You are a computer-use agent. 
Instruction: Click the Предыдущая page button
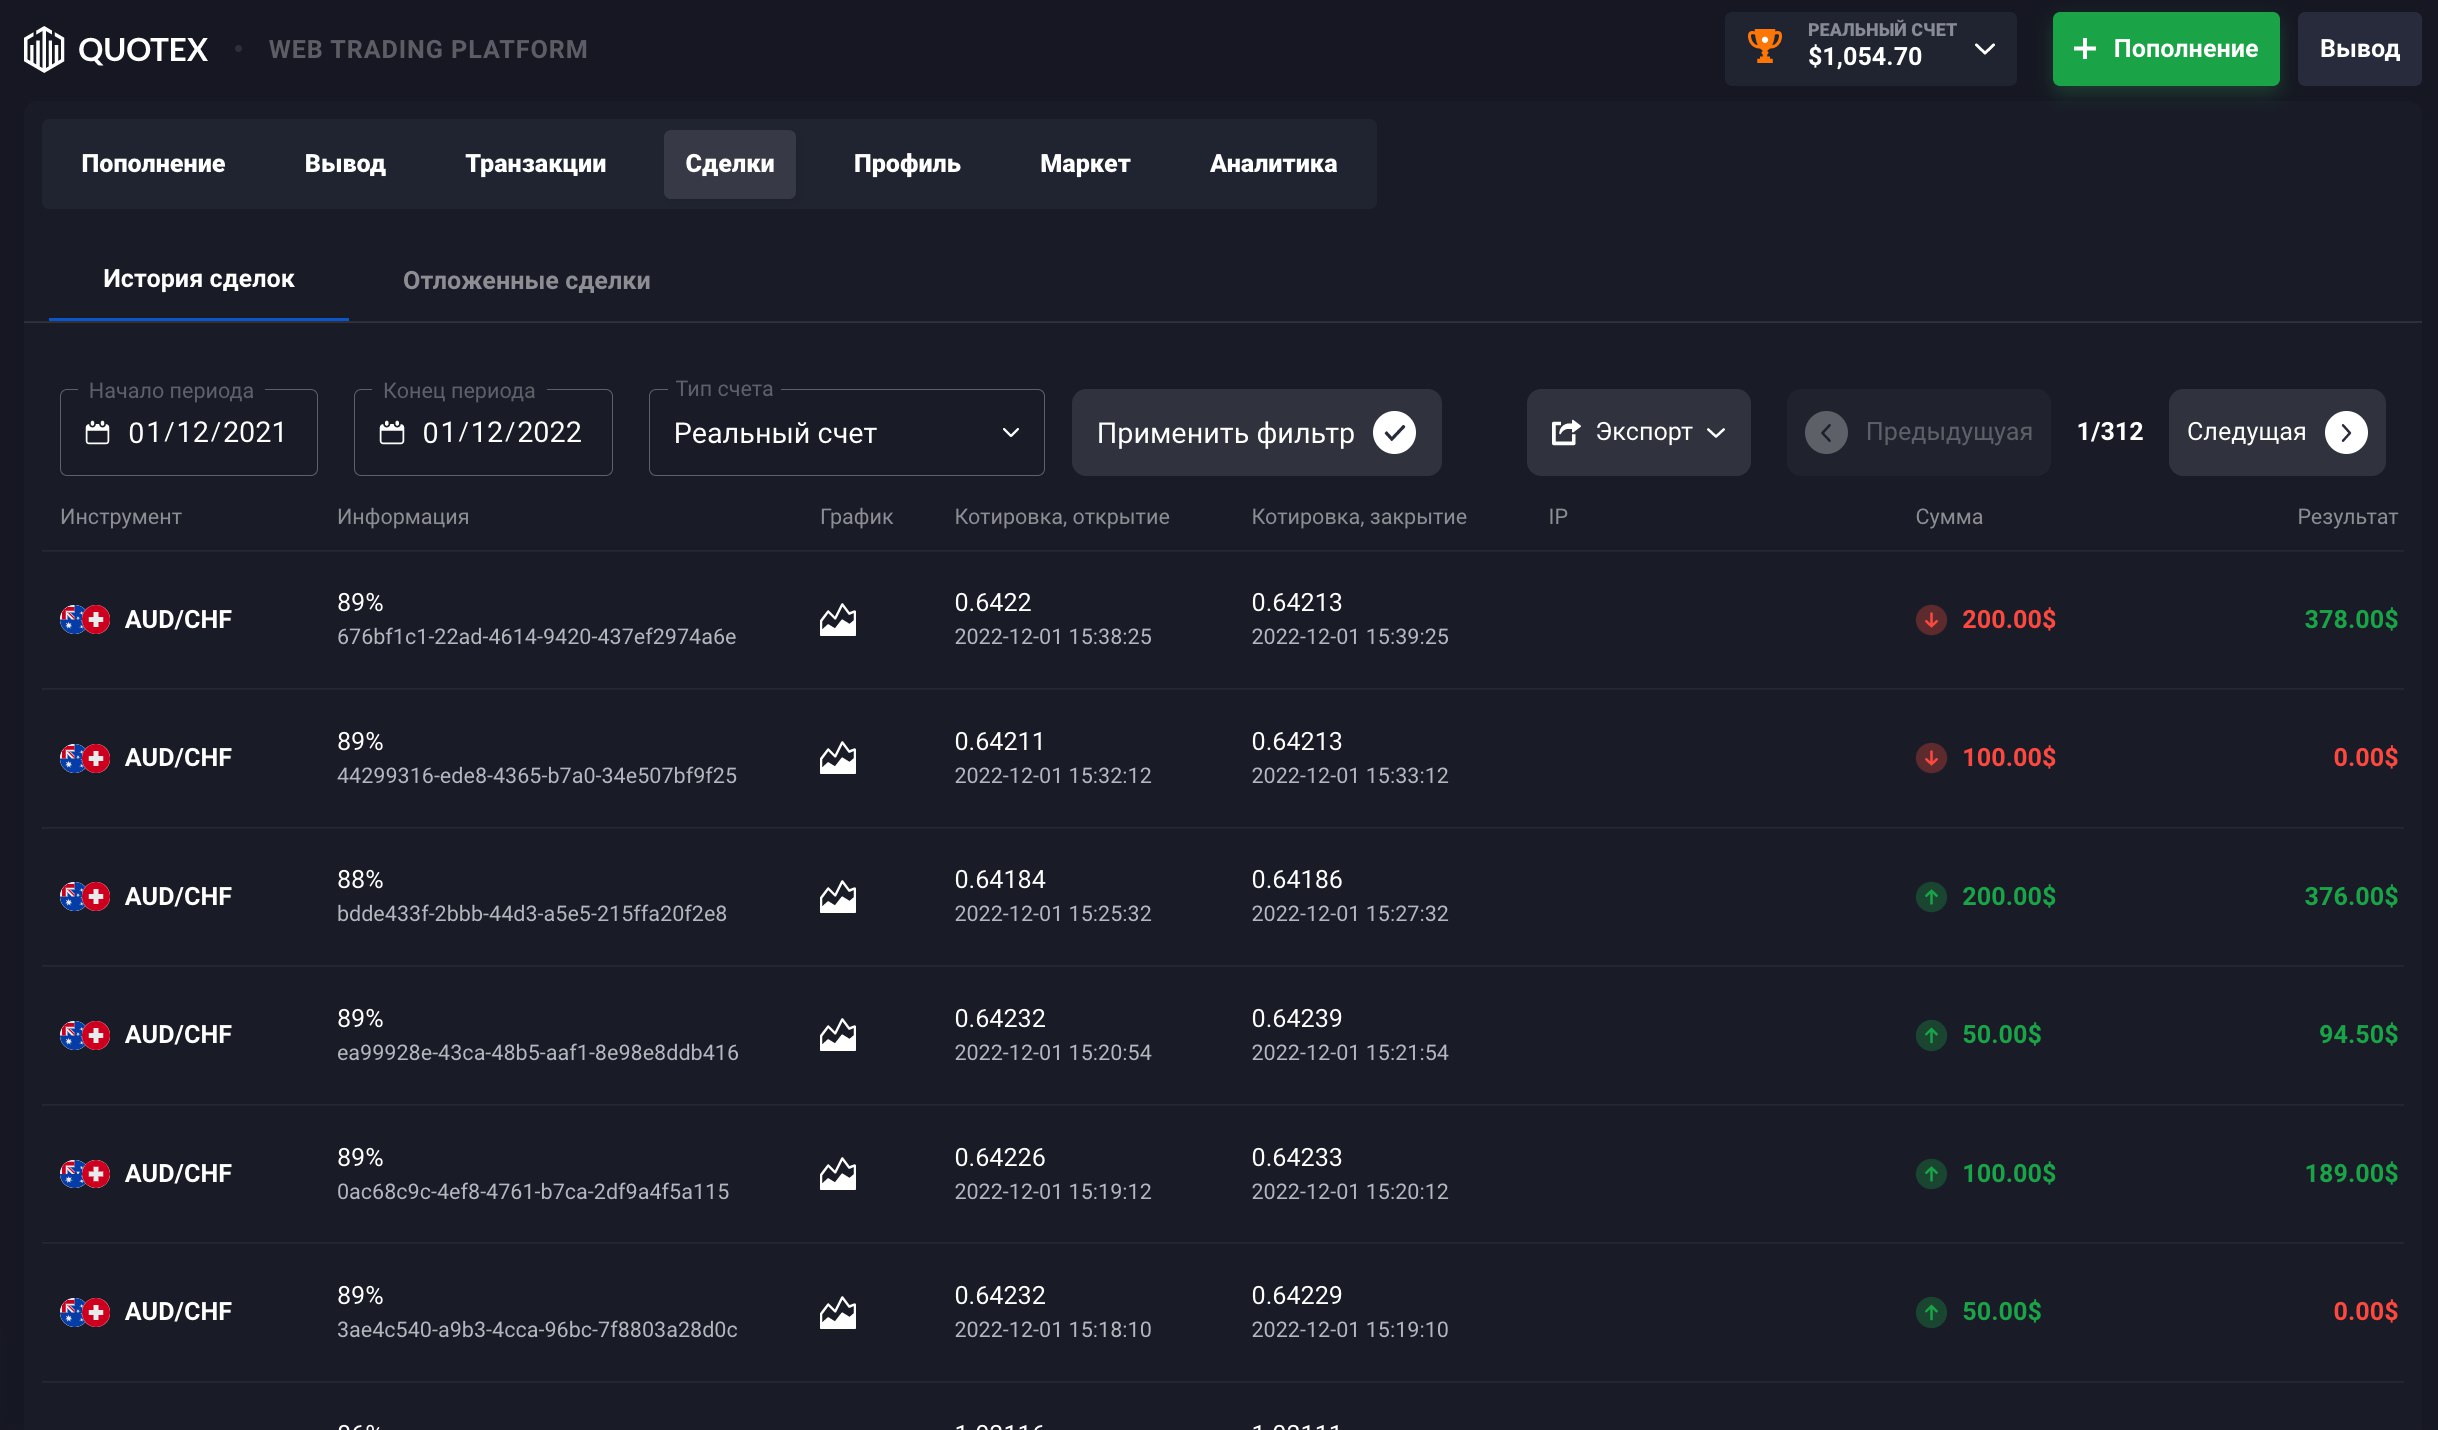tap(1919, 432)
